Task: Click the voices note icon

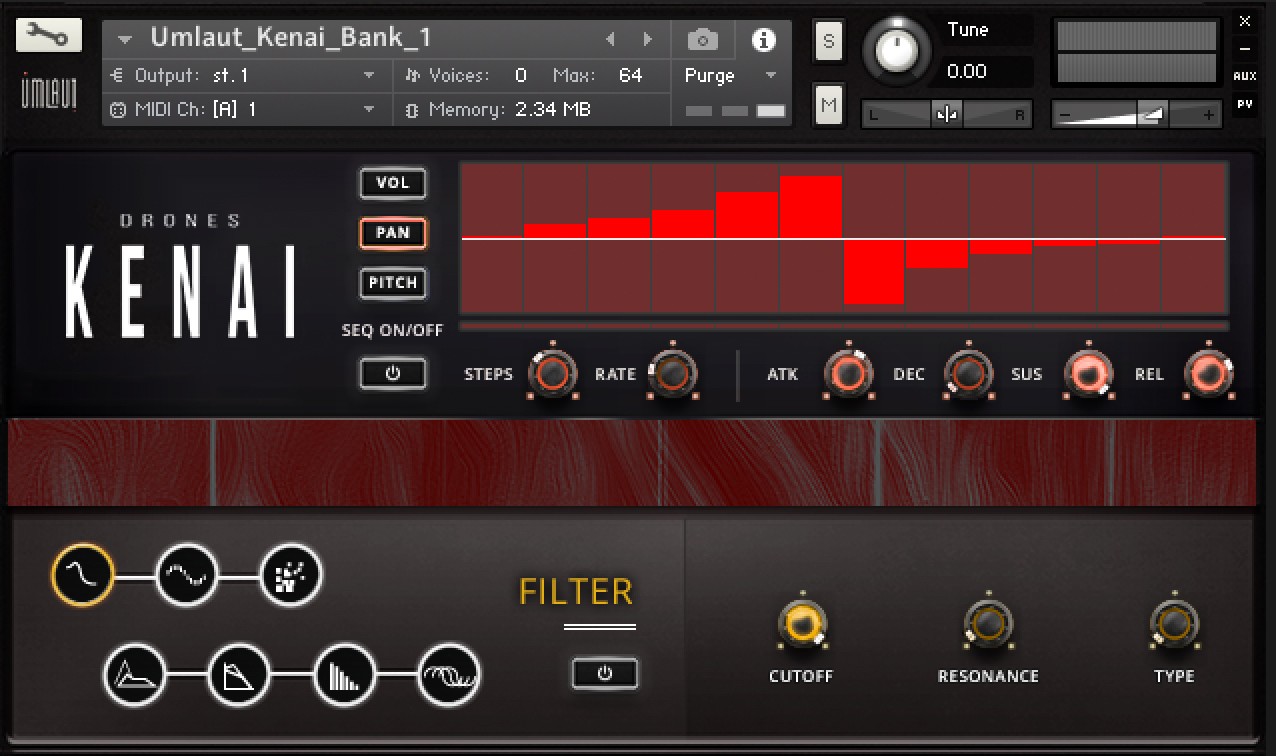Action: (414, 76)
